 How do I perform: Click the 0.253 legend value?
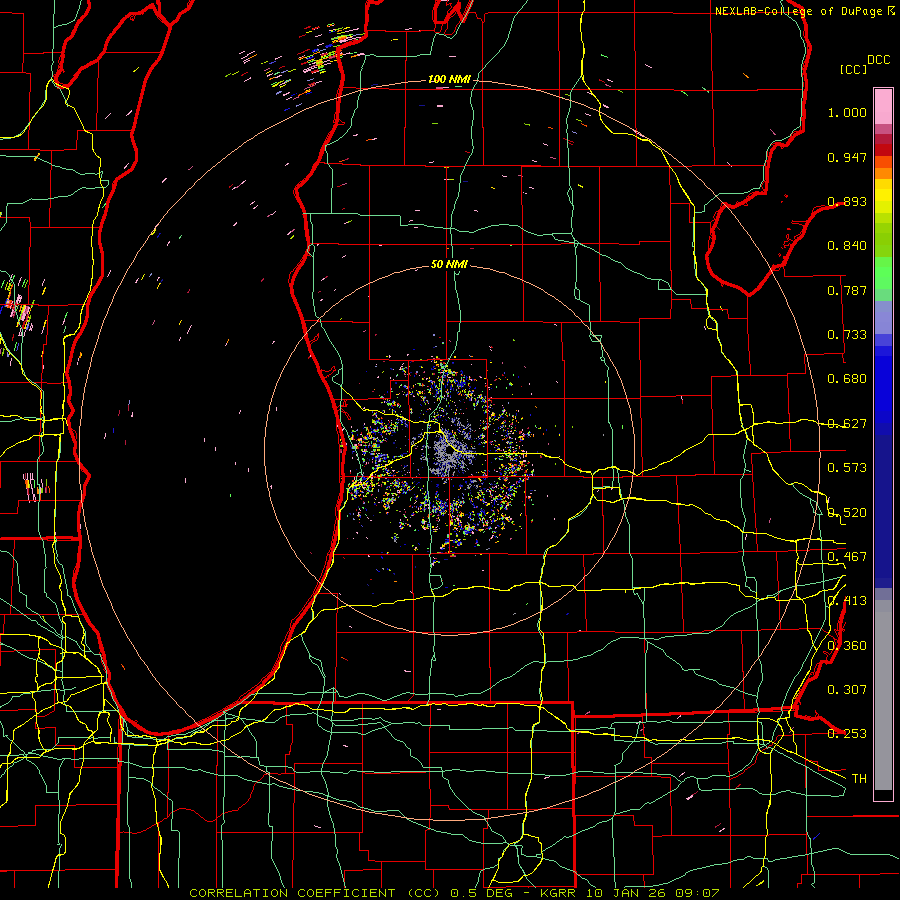pyautogui.click(x=847, y=734)
